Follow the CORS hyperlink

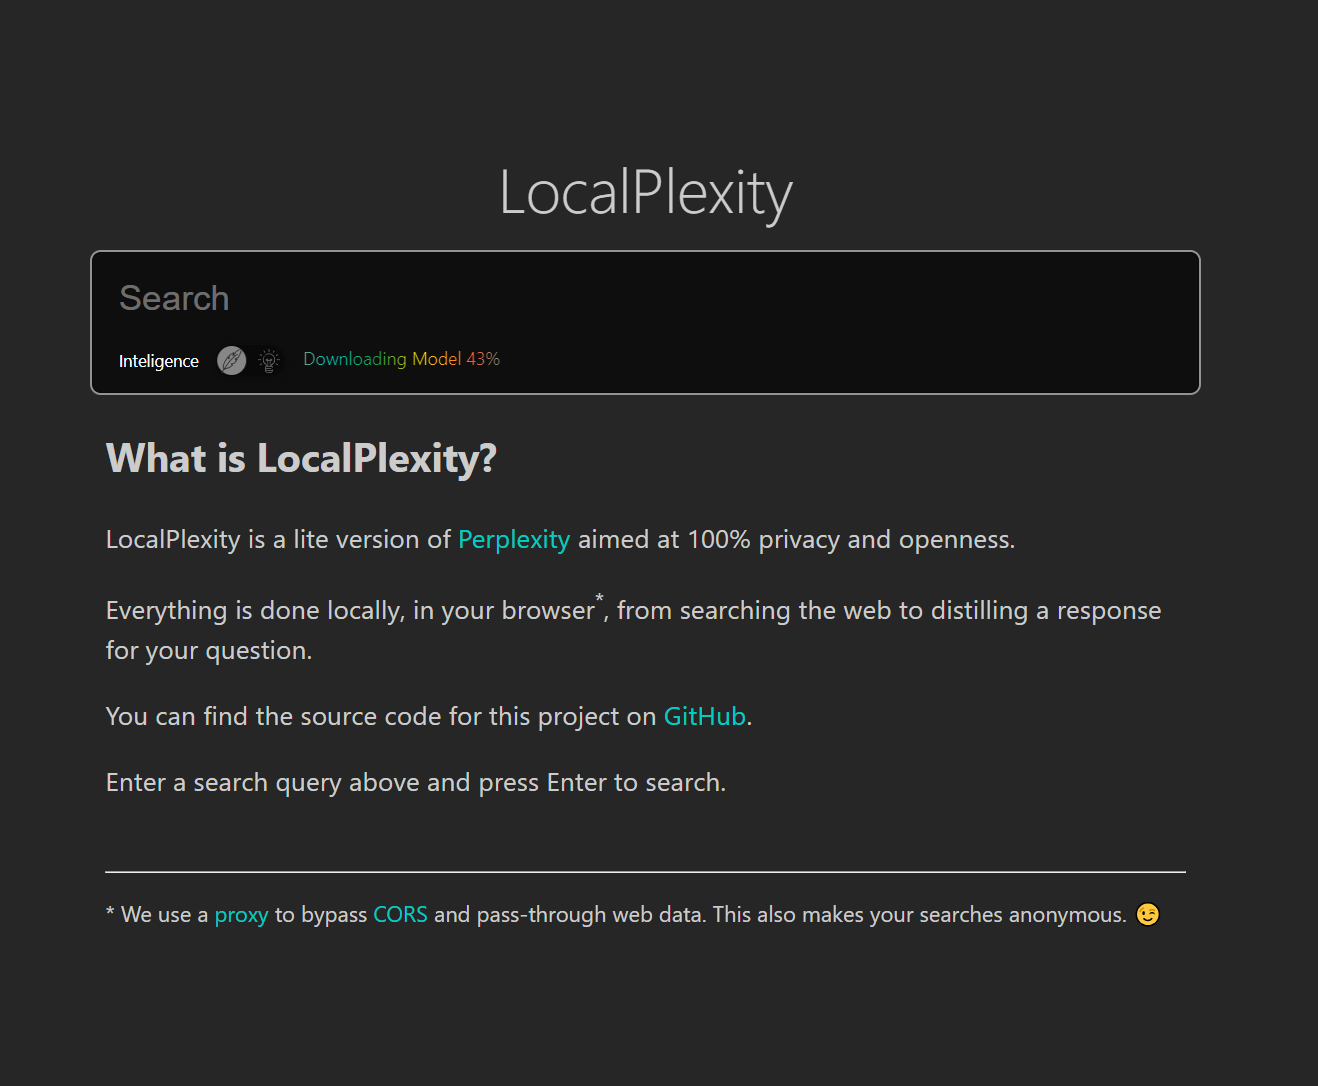click(x=400, y=914)
